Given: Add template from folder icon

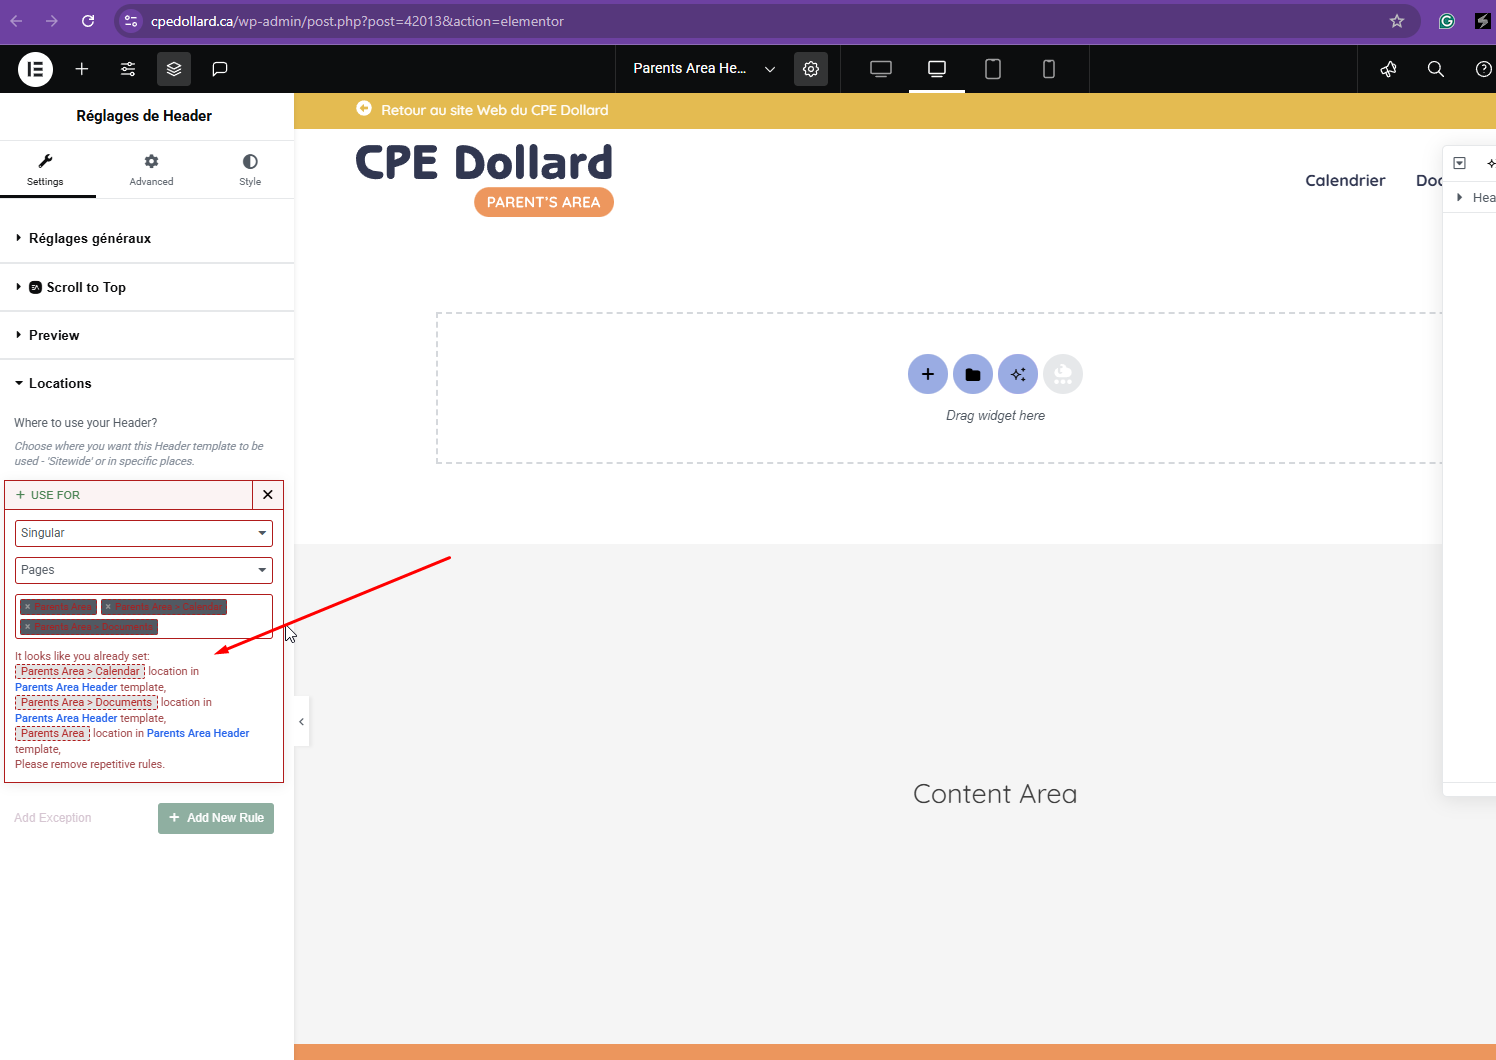Looking at the screenshot, I should (973, 374).
